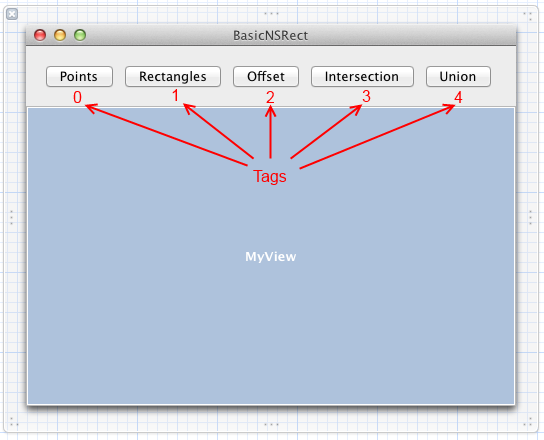The width and height of the screenshot is (544, 440).
Task: Click the red tag number 2 annotation
Action: tap(270, 97)
